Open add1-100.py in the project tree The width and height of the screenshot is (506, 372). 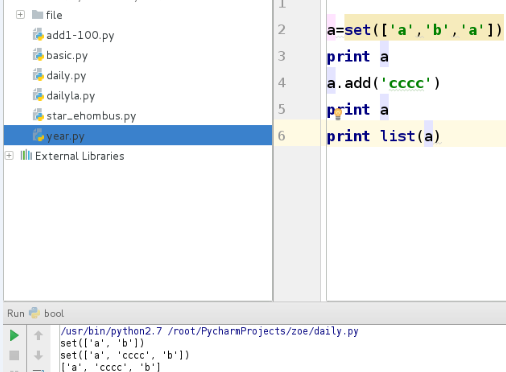click(x=80, y=35)
